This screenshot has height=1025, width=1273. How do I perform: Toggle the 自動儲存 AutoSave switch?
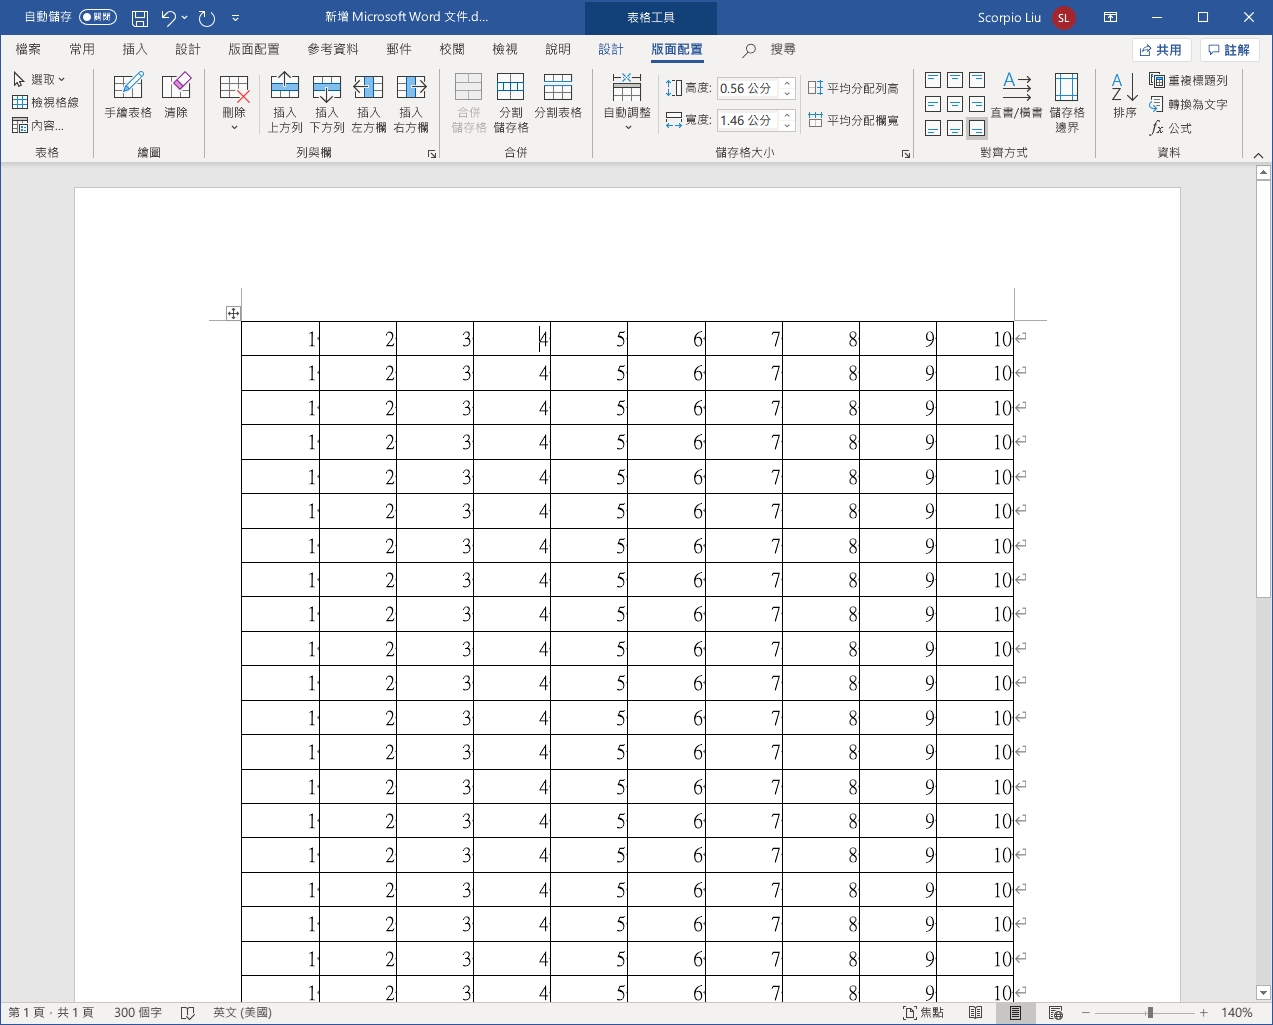coord(98,17)
